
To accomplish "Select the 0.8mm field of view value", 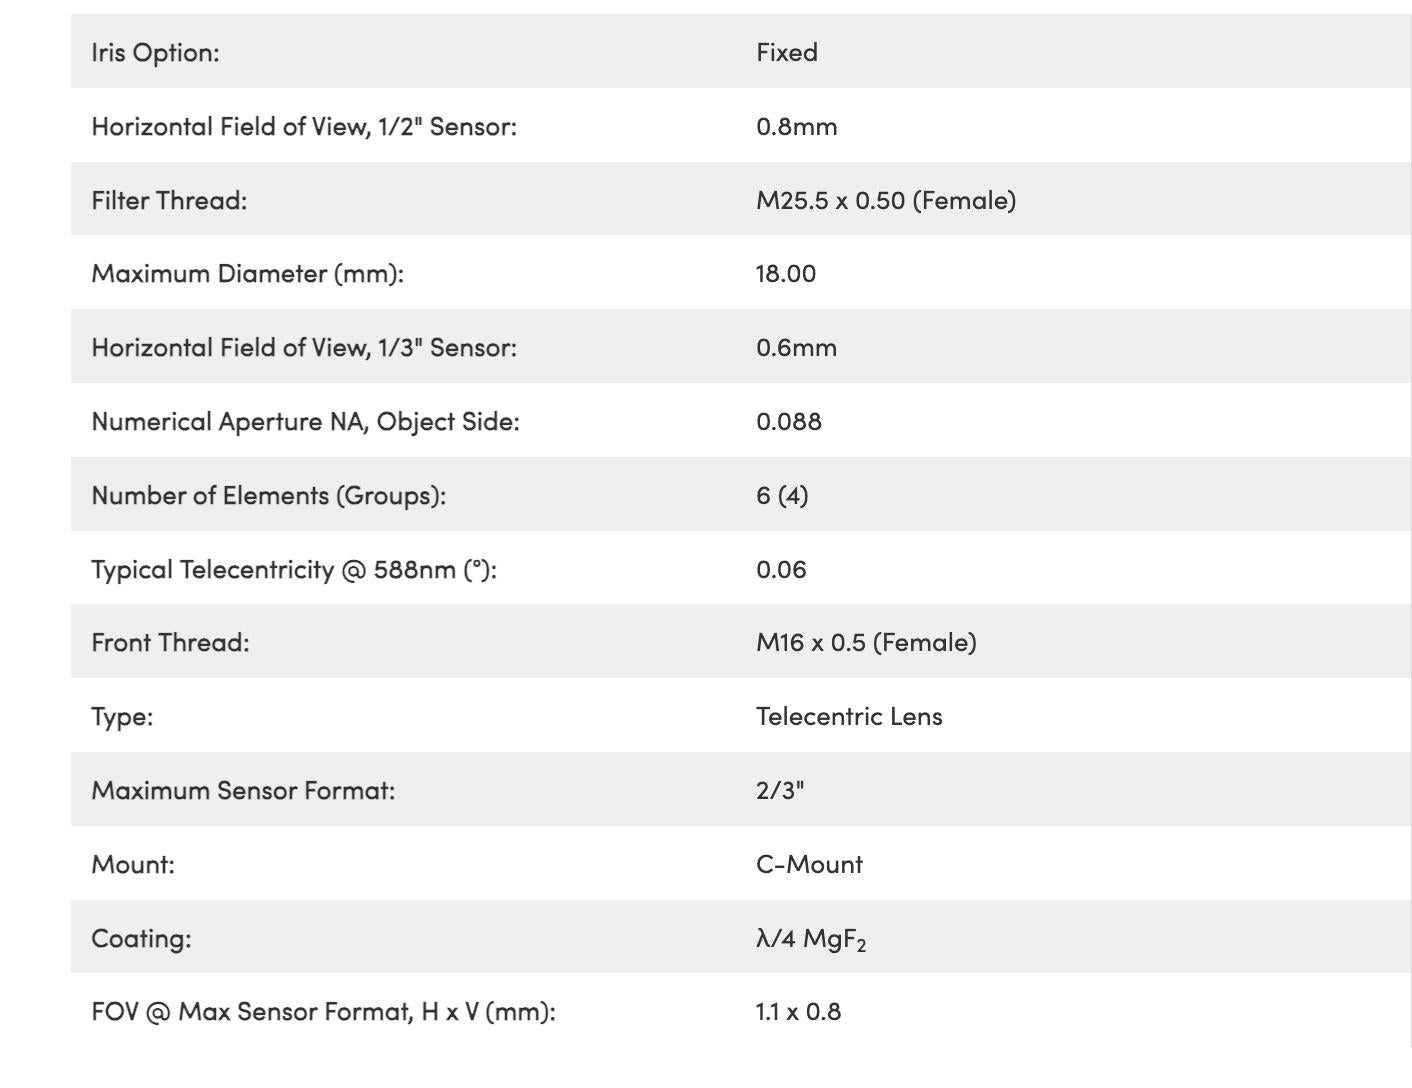I will tap(797, 126).
